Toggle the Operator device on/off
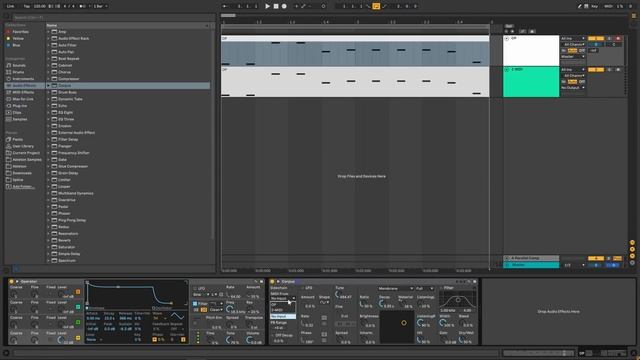Viewport: 640px width, 360px height. click(11, 282)
